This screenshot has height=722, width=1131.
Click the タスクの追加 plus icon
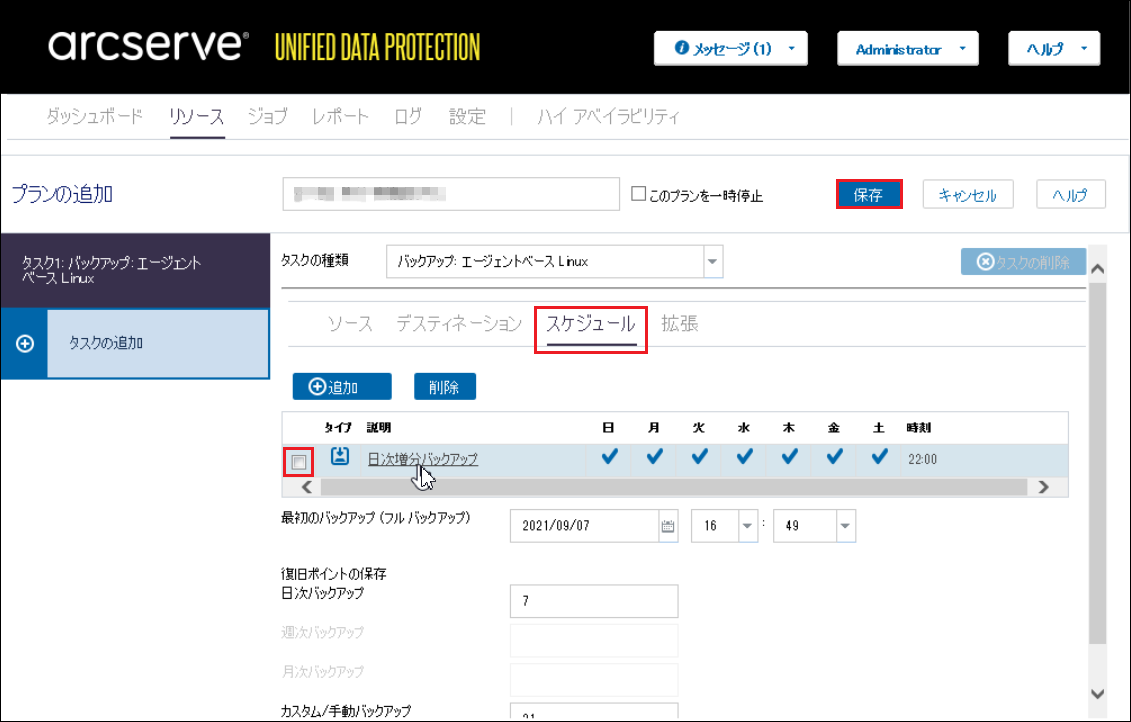25,343
